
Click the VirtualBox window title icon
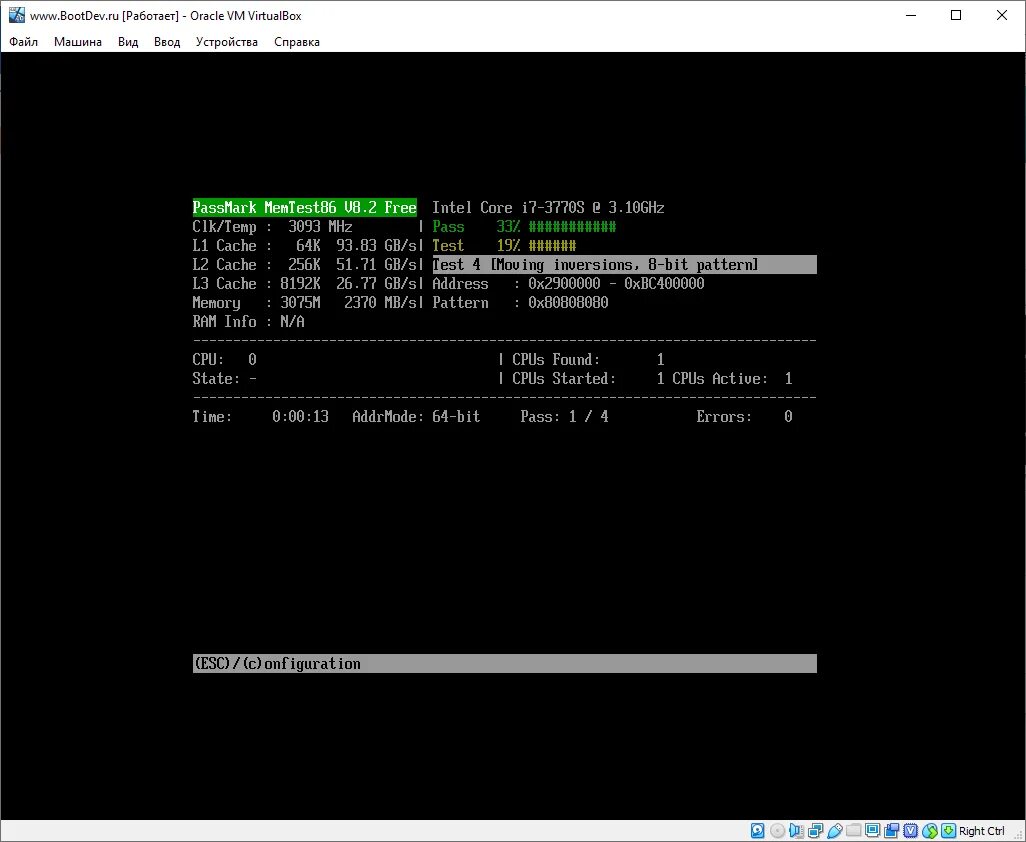tap(16, 15)
